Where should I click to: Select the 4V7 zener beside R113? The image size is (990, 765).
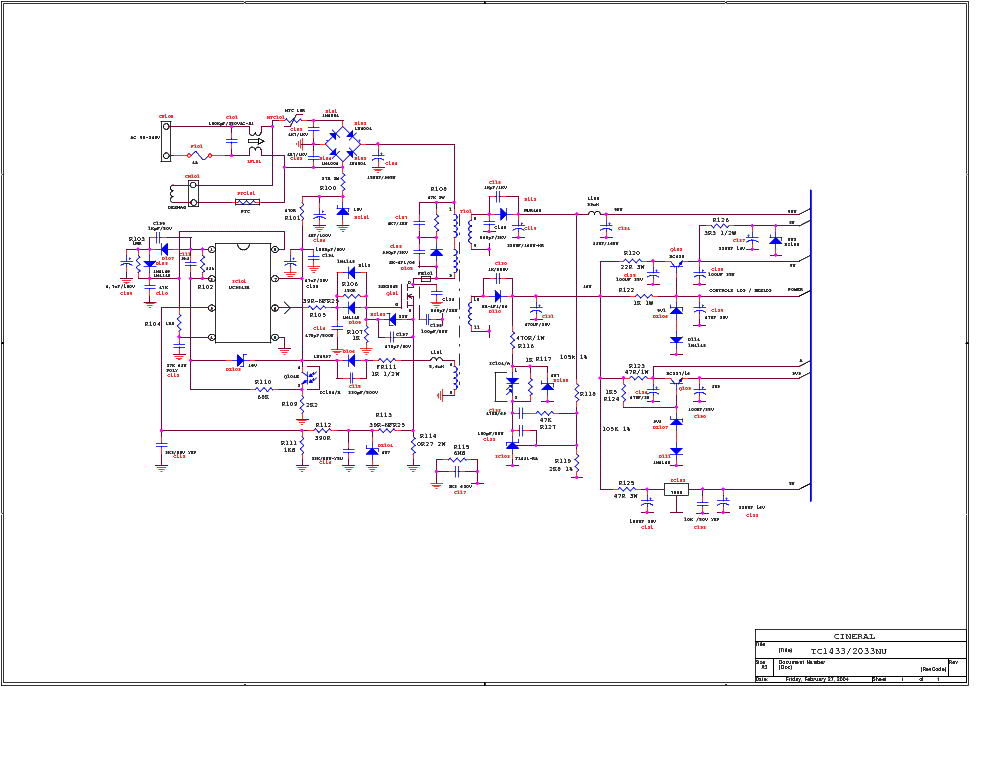(x=373, y=452)
